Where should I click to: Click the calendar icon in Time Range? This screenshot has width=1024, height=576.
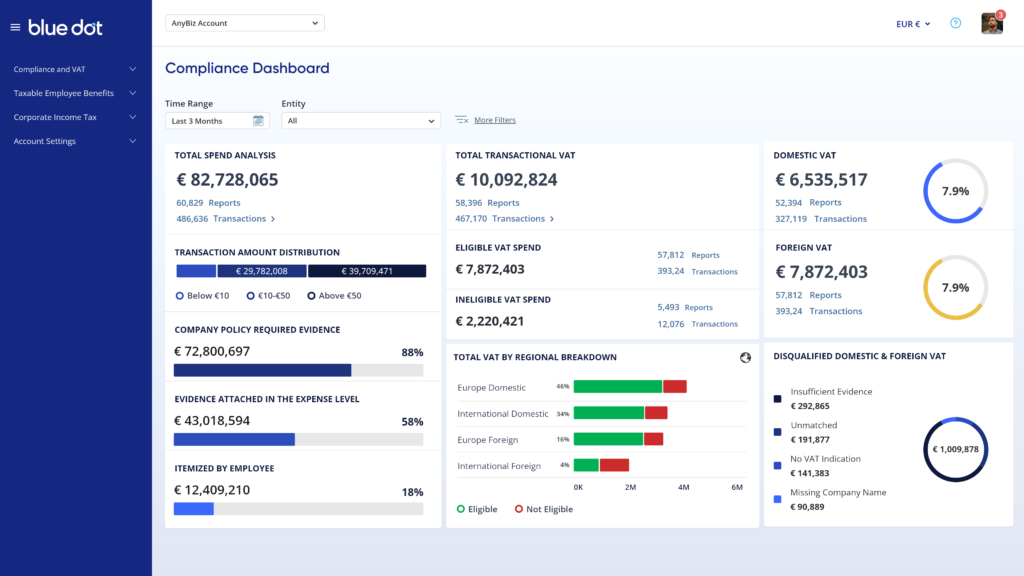(258, 121)
